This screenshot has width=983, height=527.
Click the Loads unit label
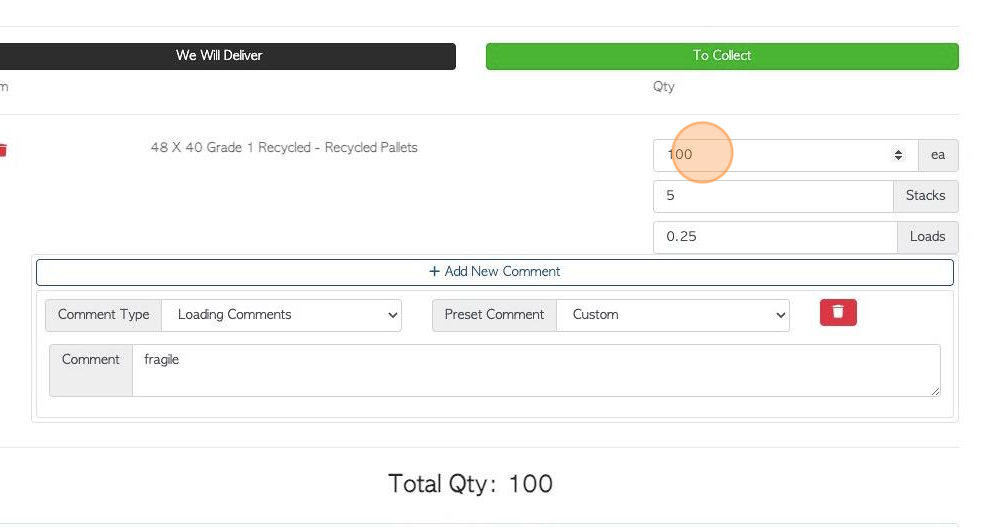(927, 237)
